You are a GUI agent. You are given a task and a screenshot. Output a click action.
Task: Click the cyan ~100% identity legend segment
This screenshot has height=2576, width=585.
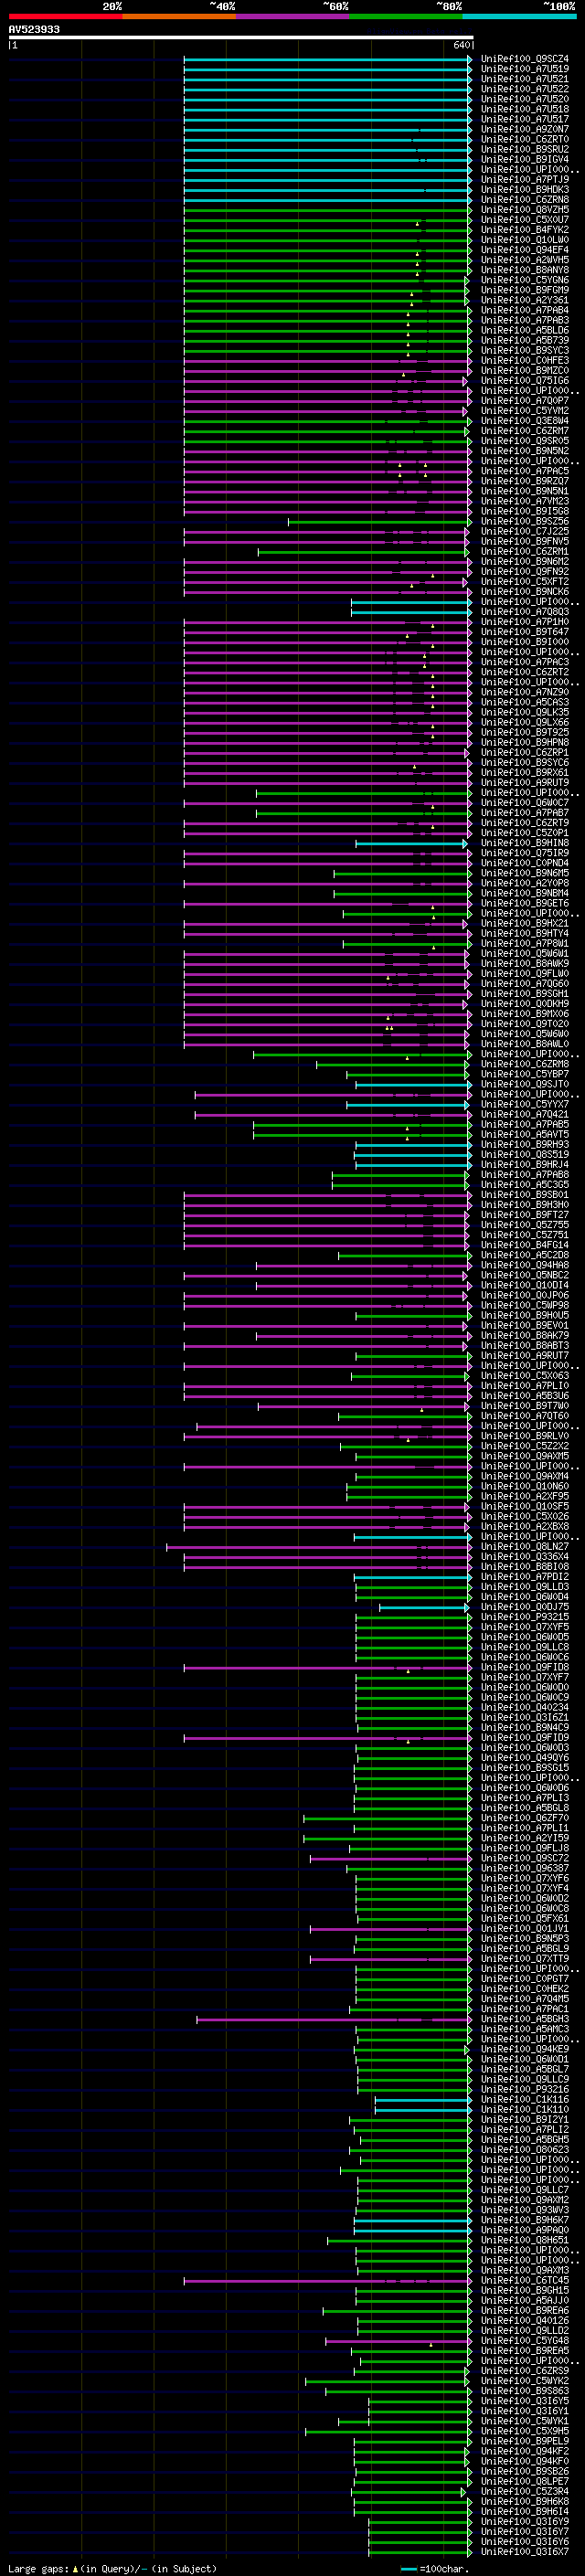click(520, 16)
